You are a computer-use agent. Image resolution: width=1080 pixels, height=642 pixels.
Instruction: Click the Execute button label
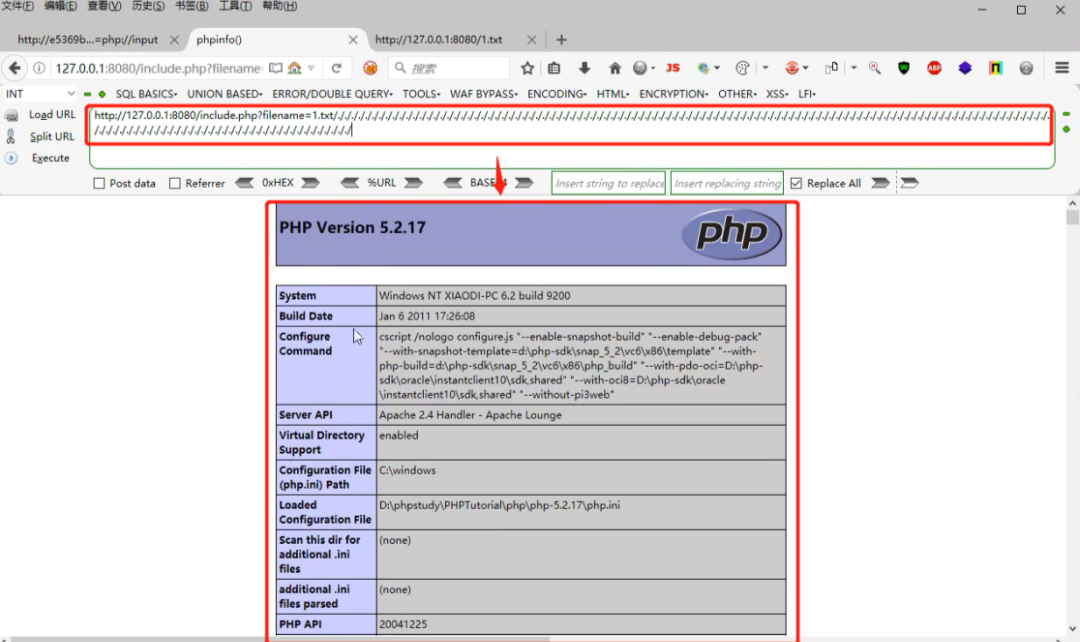[50, 158]
